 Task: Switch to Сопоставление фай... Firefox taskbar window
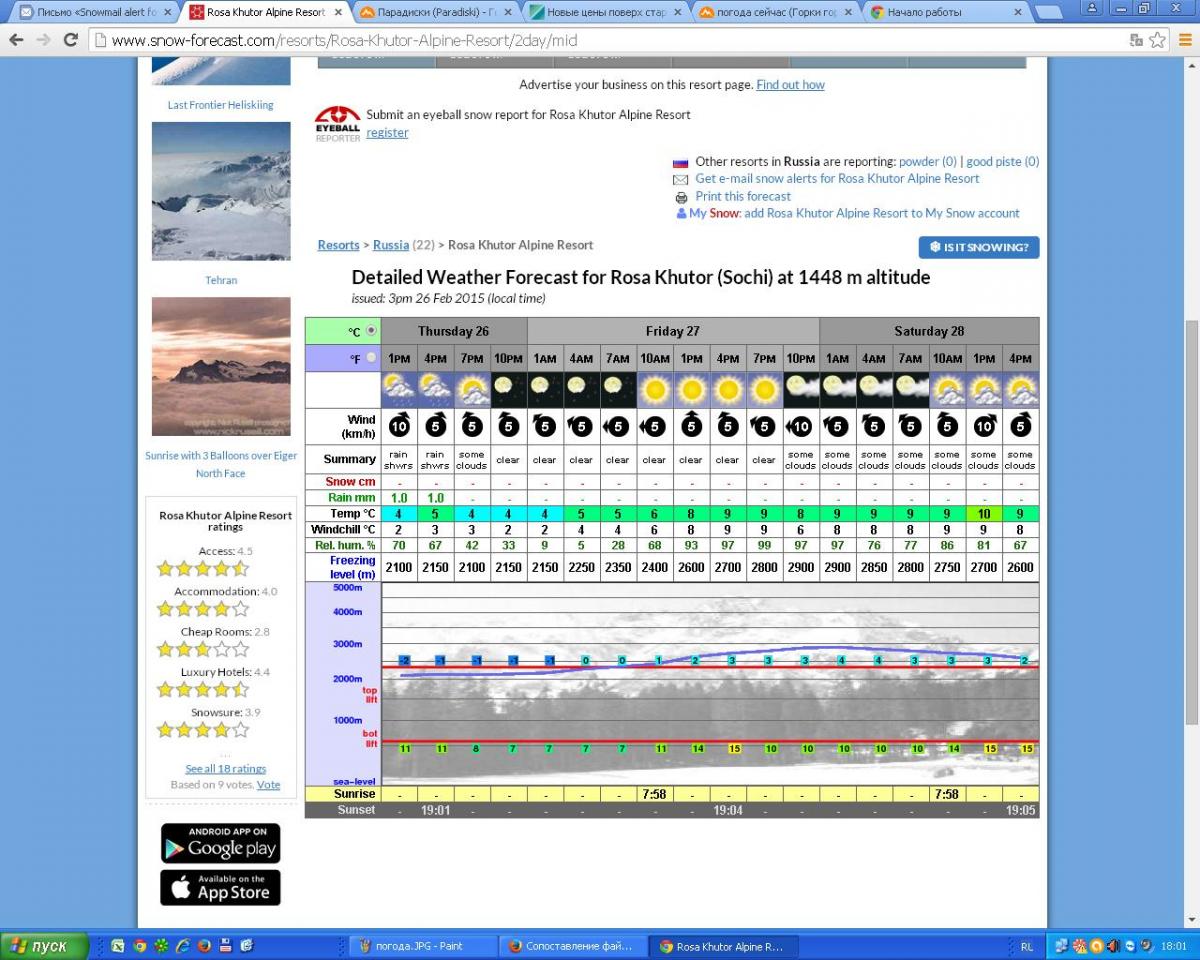[572, 946]
